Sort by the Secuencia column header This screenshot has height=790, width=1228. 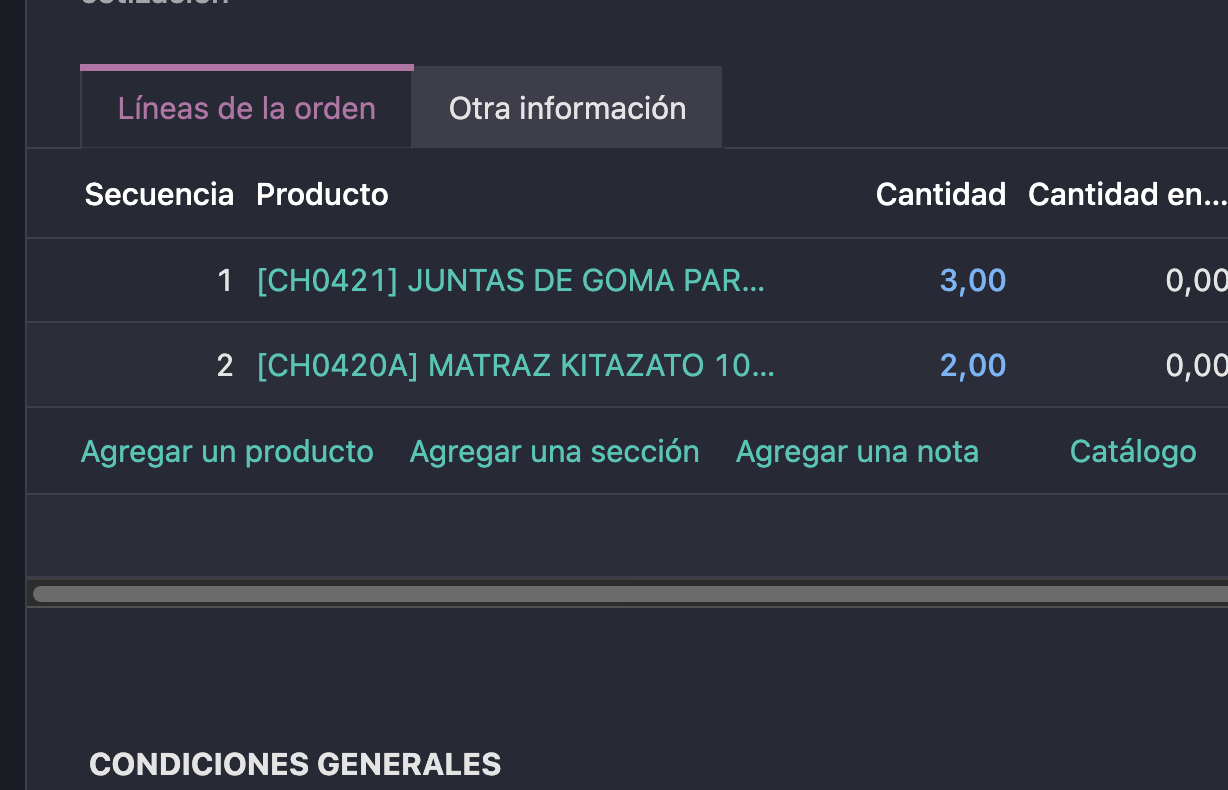click(159, 194)
